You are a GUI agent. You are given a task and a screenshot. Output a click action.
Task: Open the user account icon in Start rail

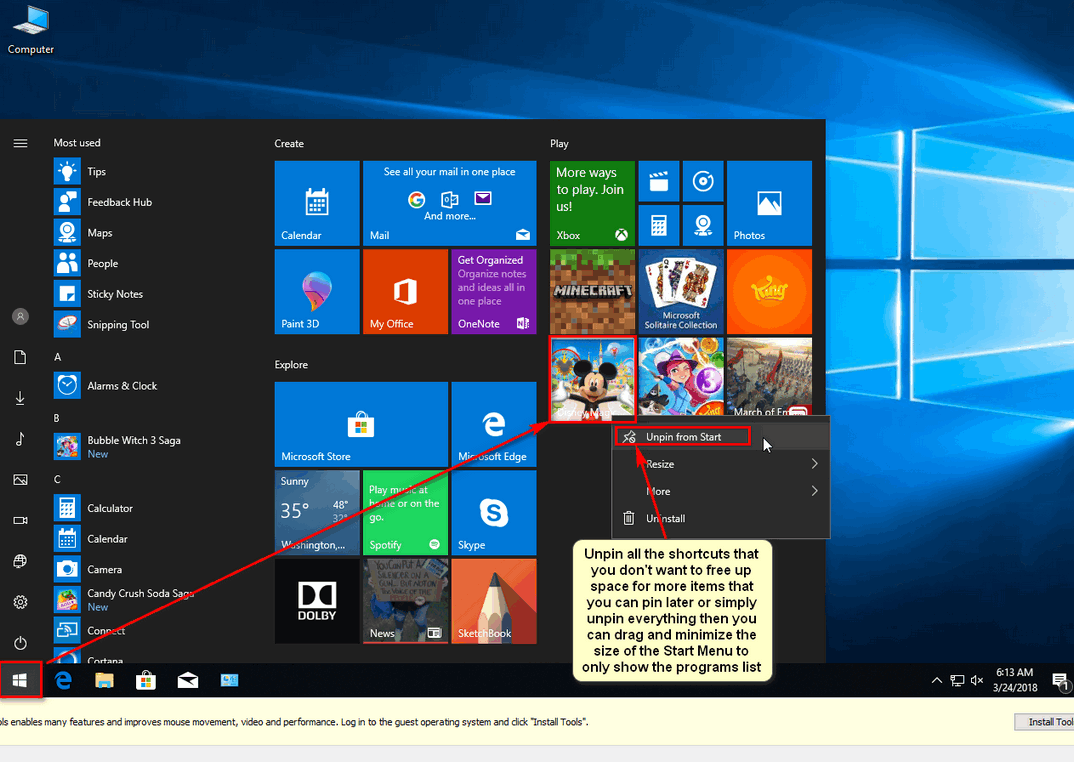tap(21, 317)
